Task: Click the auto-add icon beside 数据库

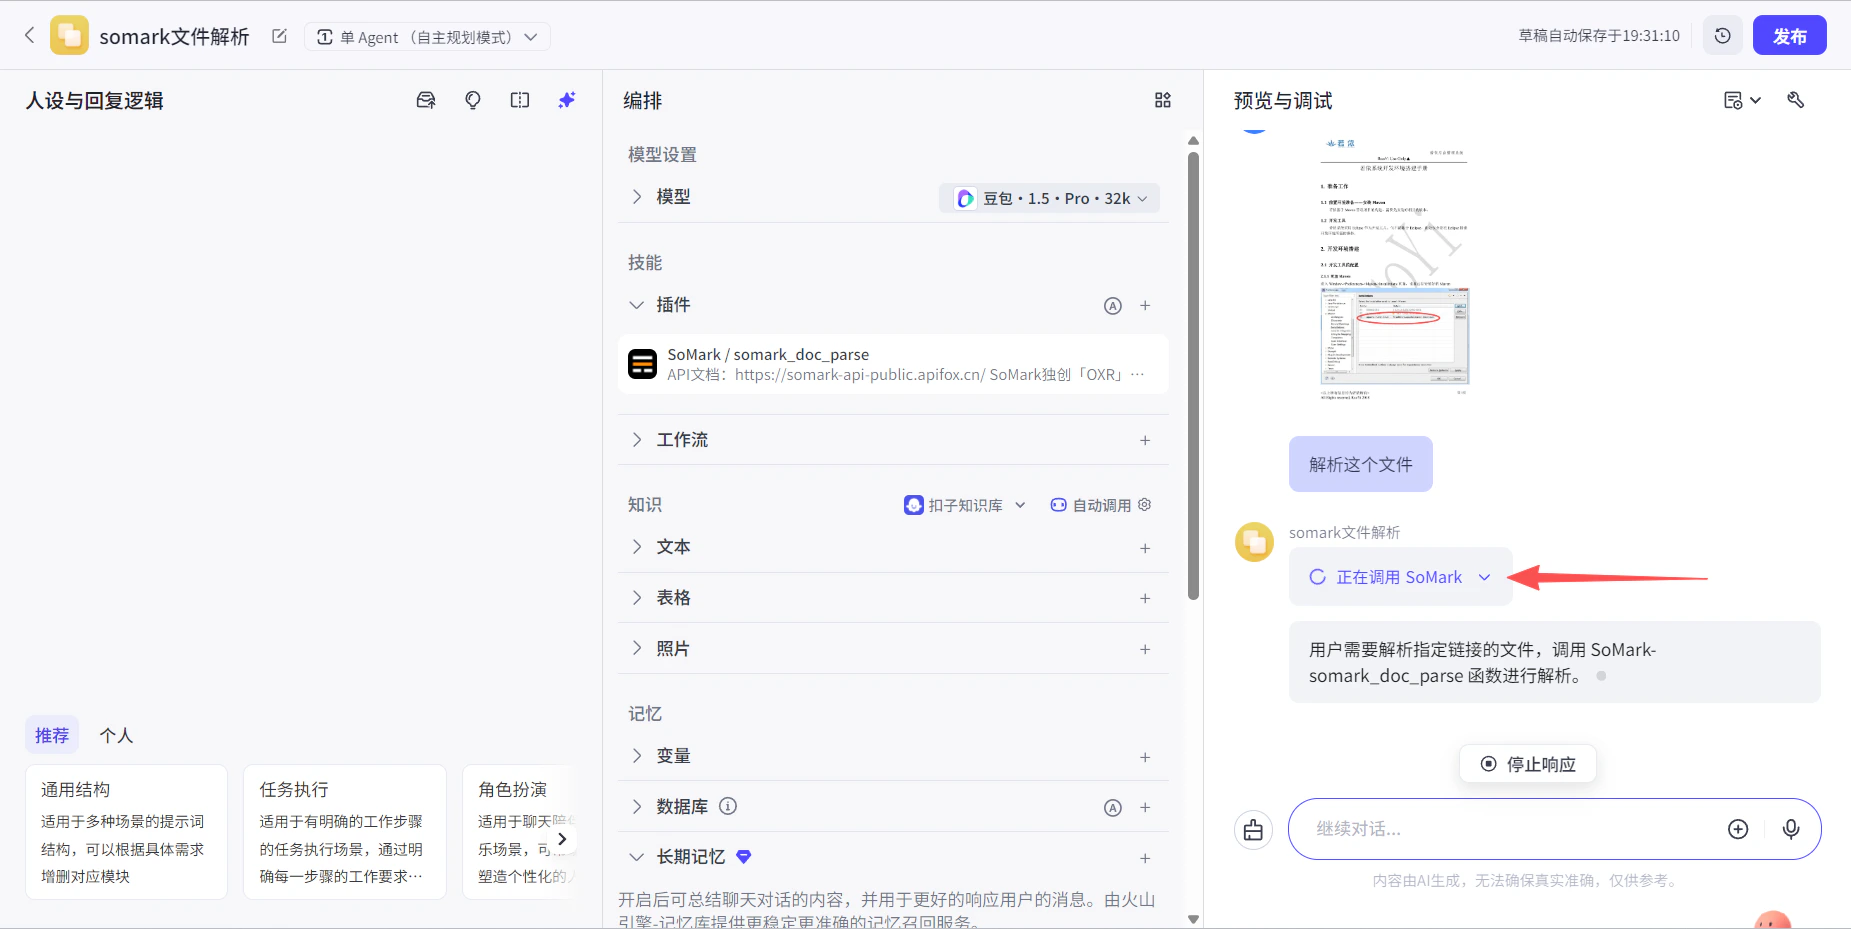Action: (x=1113, y=808)
